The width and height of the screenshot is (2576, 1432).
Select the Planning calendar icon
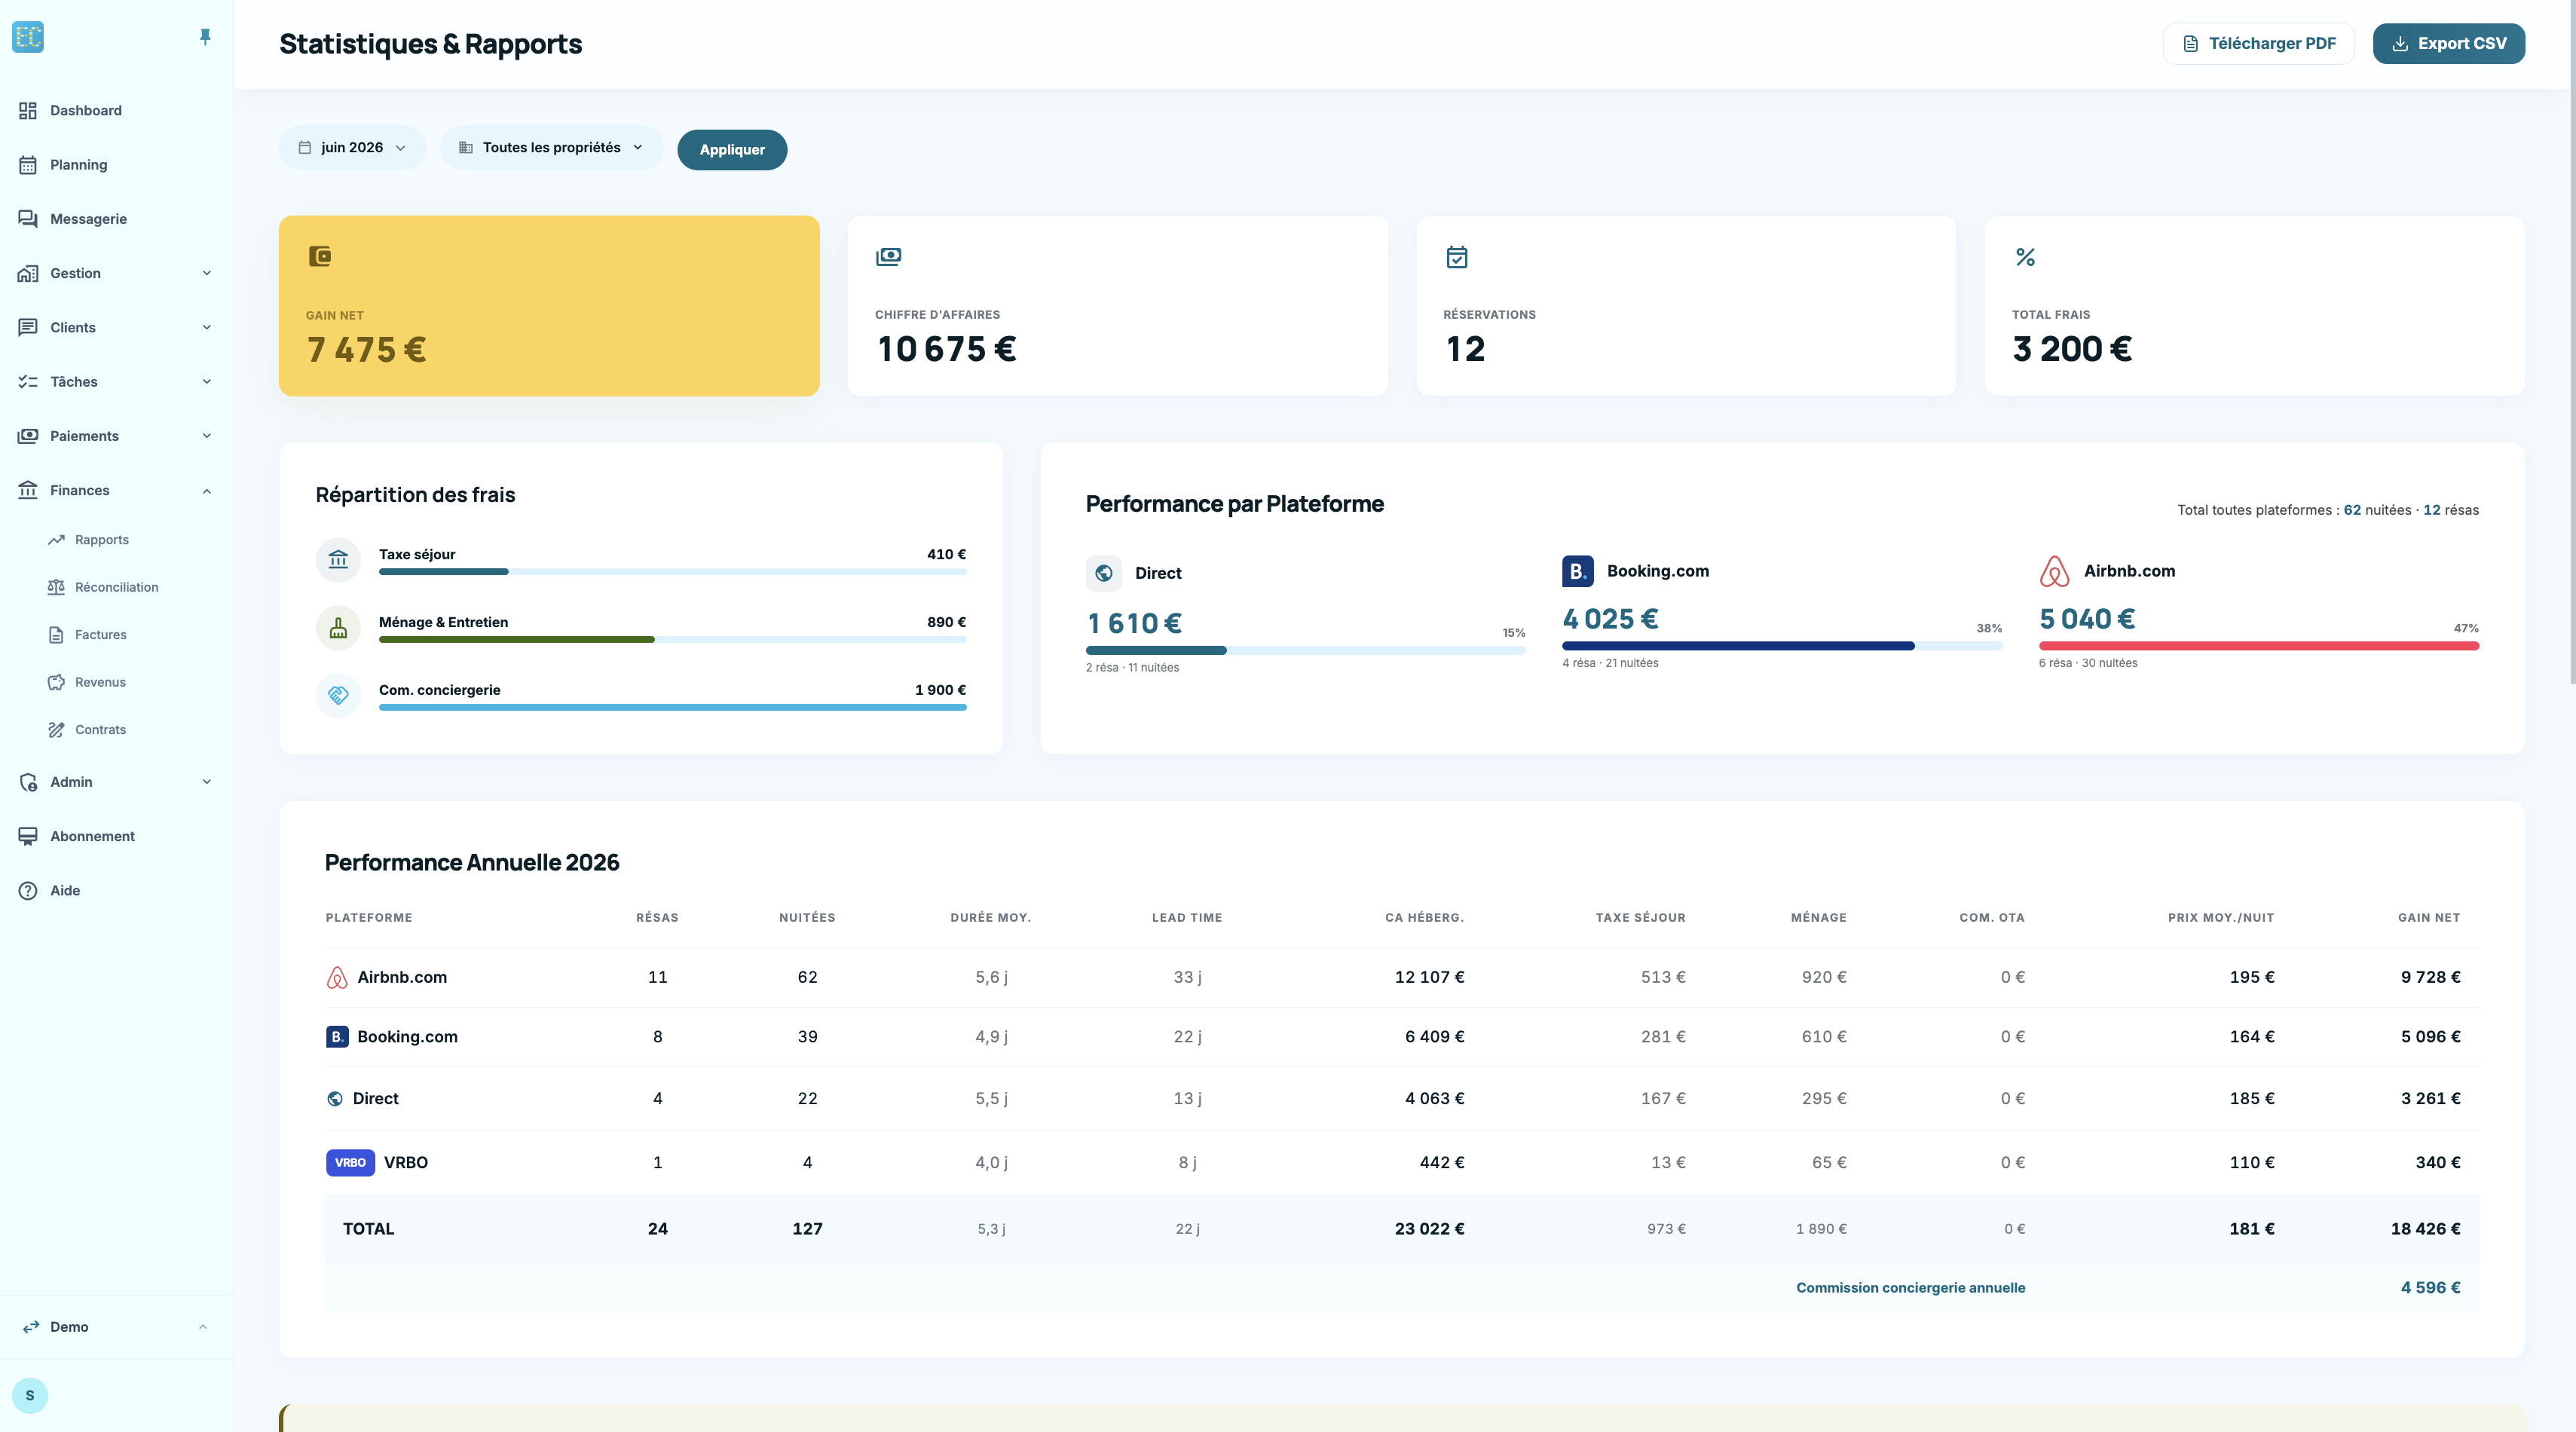pyautogui.click(x=28, y=165)
